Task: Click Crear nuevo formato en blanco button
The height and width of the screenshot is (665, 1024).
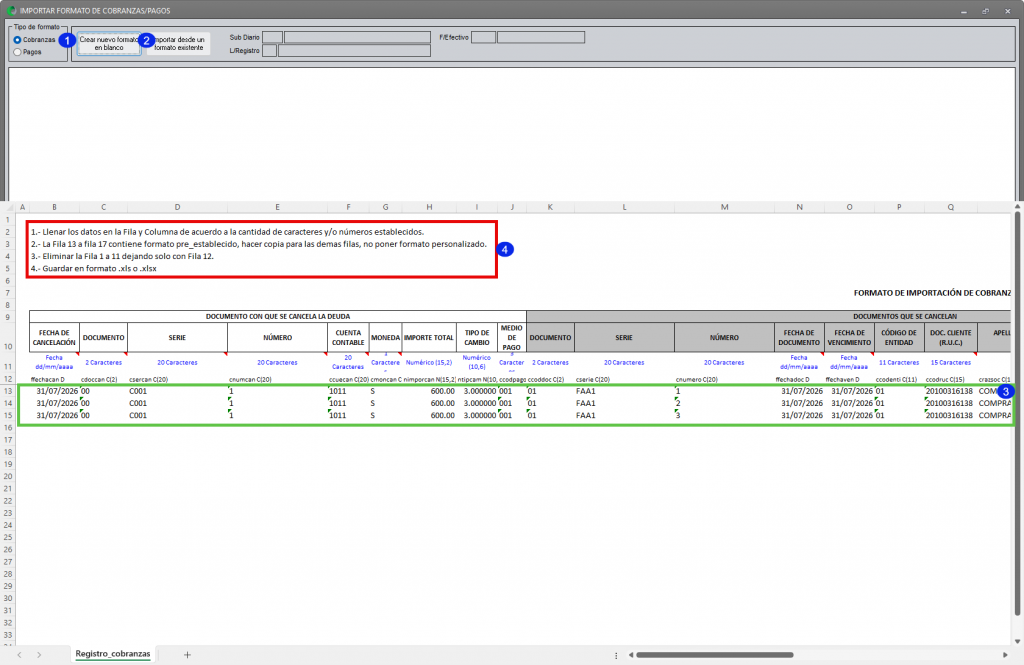Action: (x=109, y=44)
